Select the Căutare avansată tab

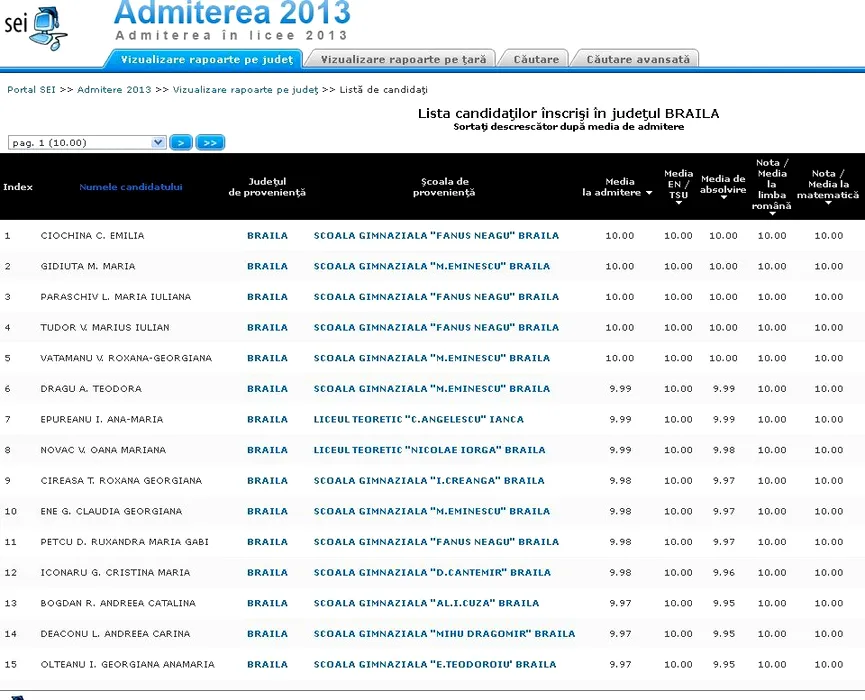(x=637, y=59)
